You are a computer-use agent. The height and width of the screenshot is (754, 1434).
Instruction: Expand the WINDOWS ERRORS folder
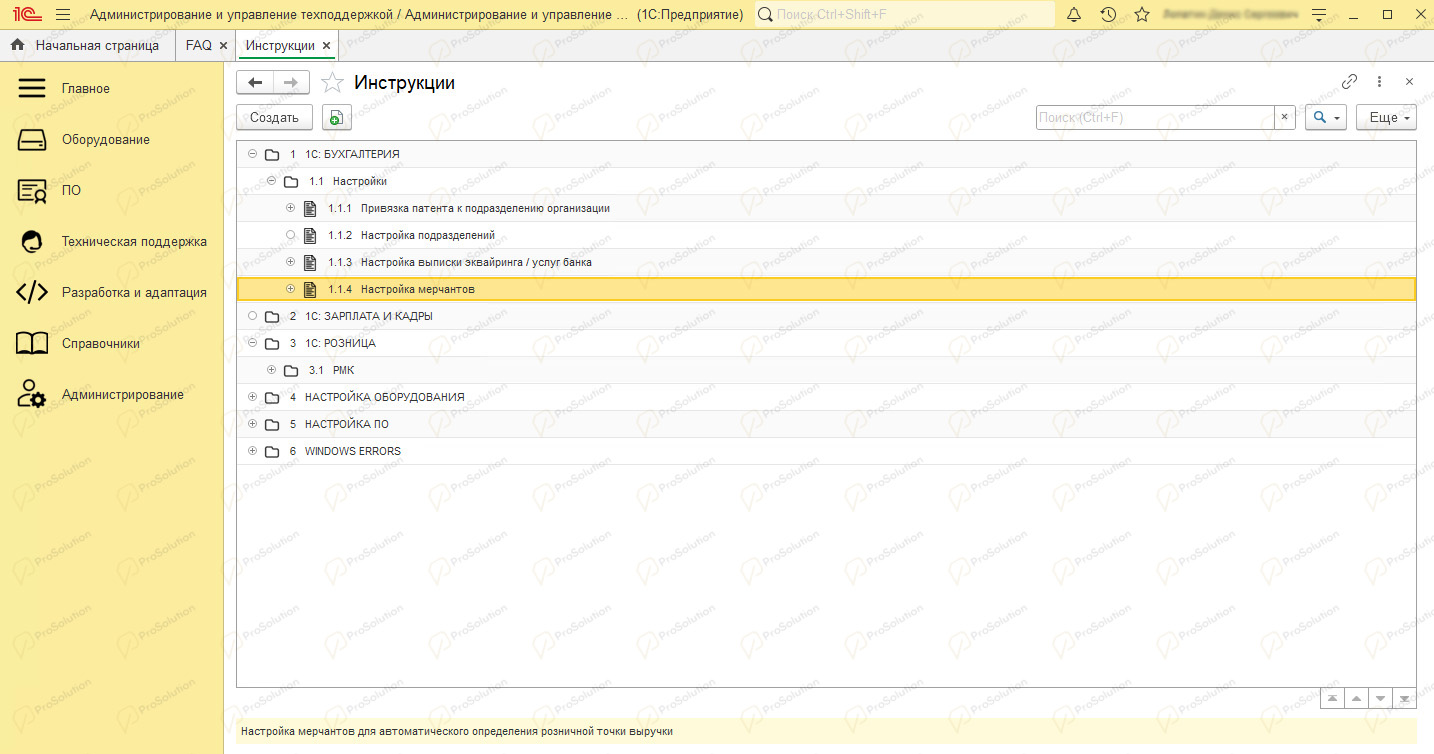[252, 451]
